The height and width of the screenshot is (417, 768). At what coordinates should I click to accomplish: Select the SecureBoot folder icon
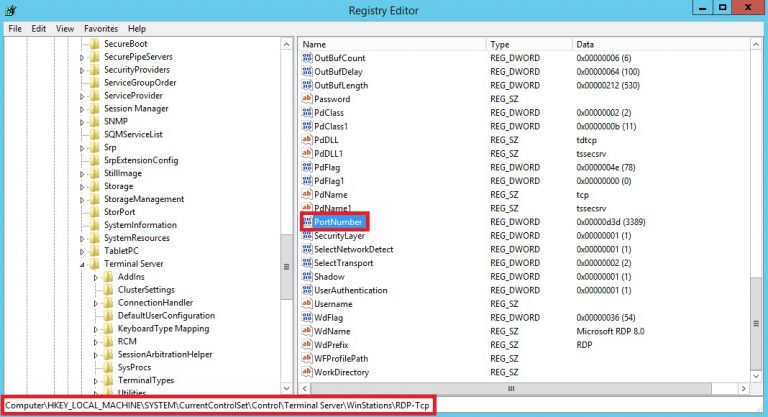point(95,44)
